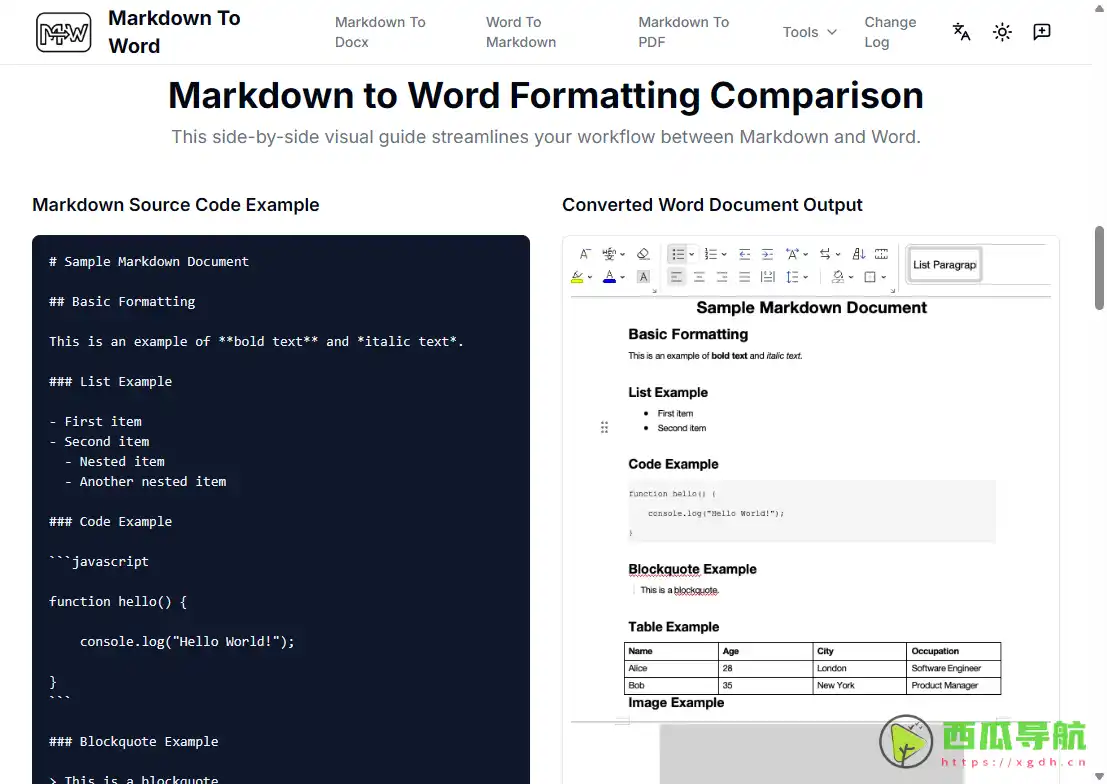Toggle the character shading icon

643,277
